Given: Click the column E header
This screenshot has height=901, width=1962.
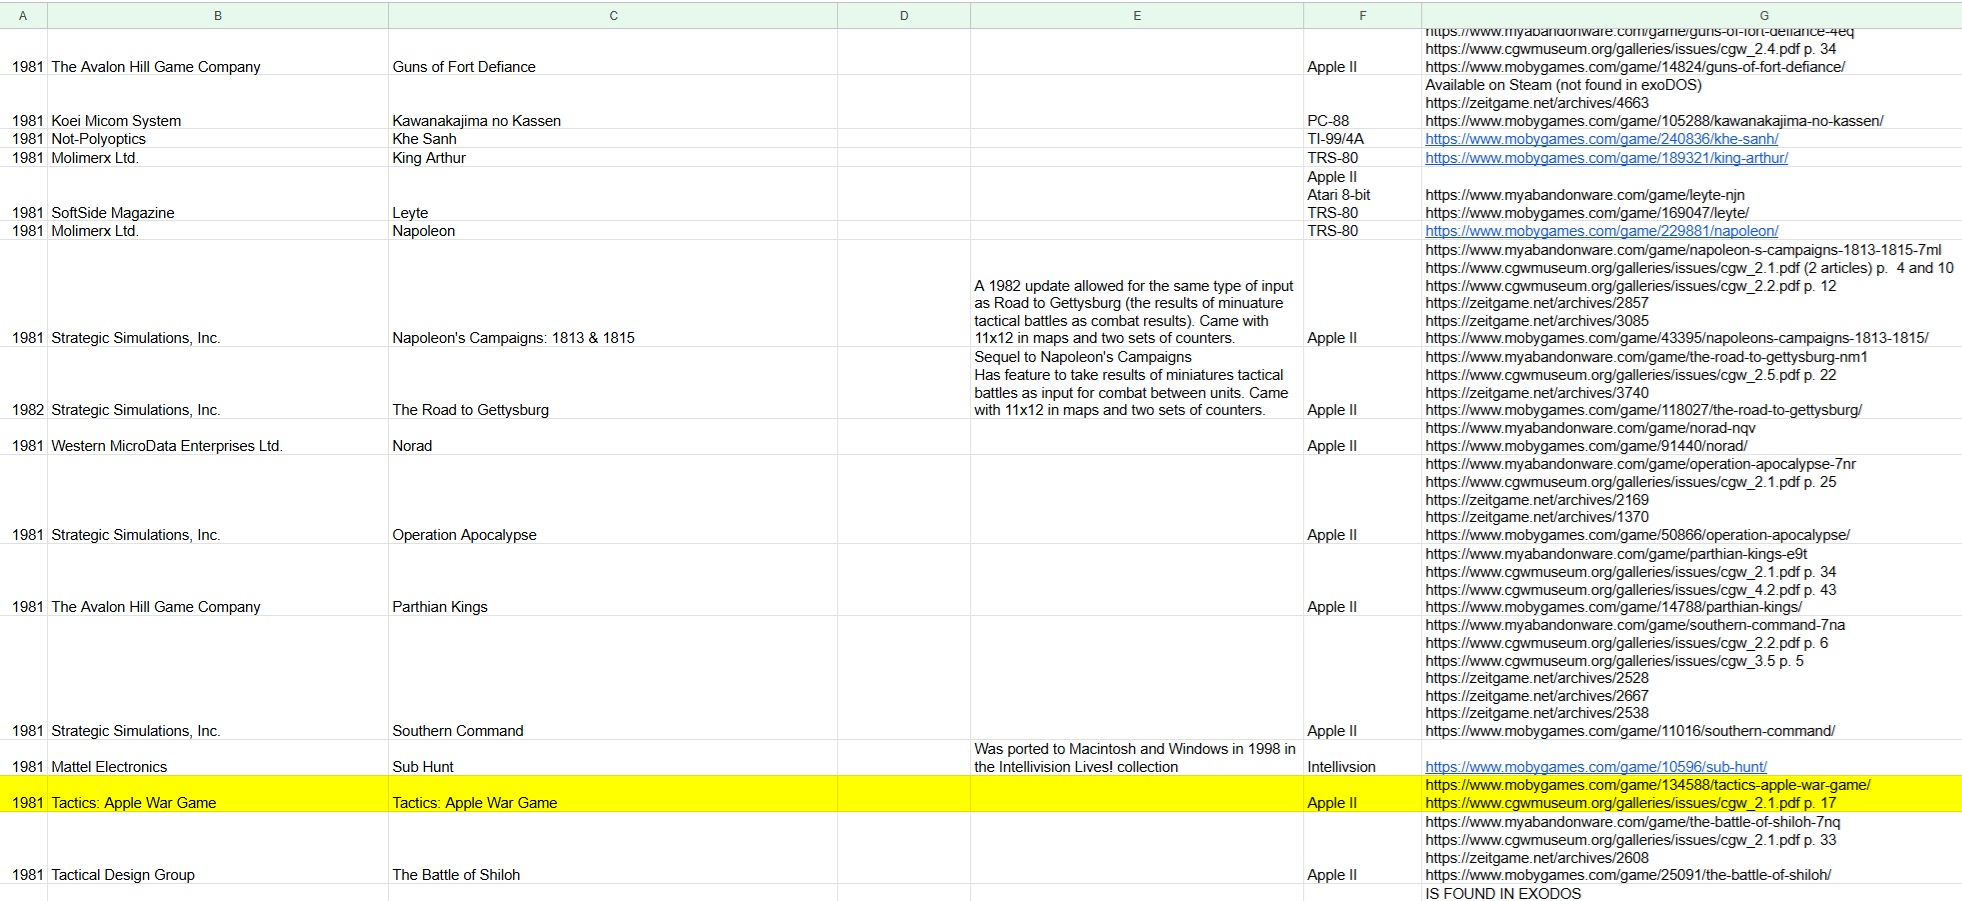Looking at the screenshot, I should (1137, 15).
